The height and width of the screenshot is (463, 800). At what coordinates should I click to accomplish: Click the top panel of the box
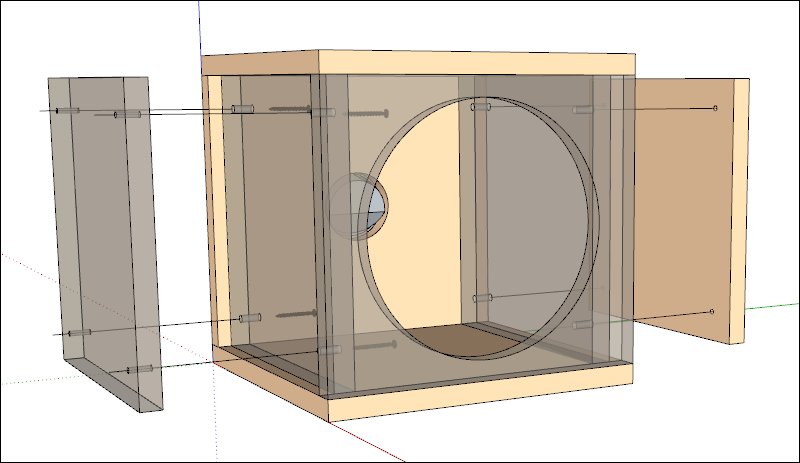coord(420,62)
